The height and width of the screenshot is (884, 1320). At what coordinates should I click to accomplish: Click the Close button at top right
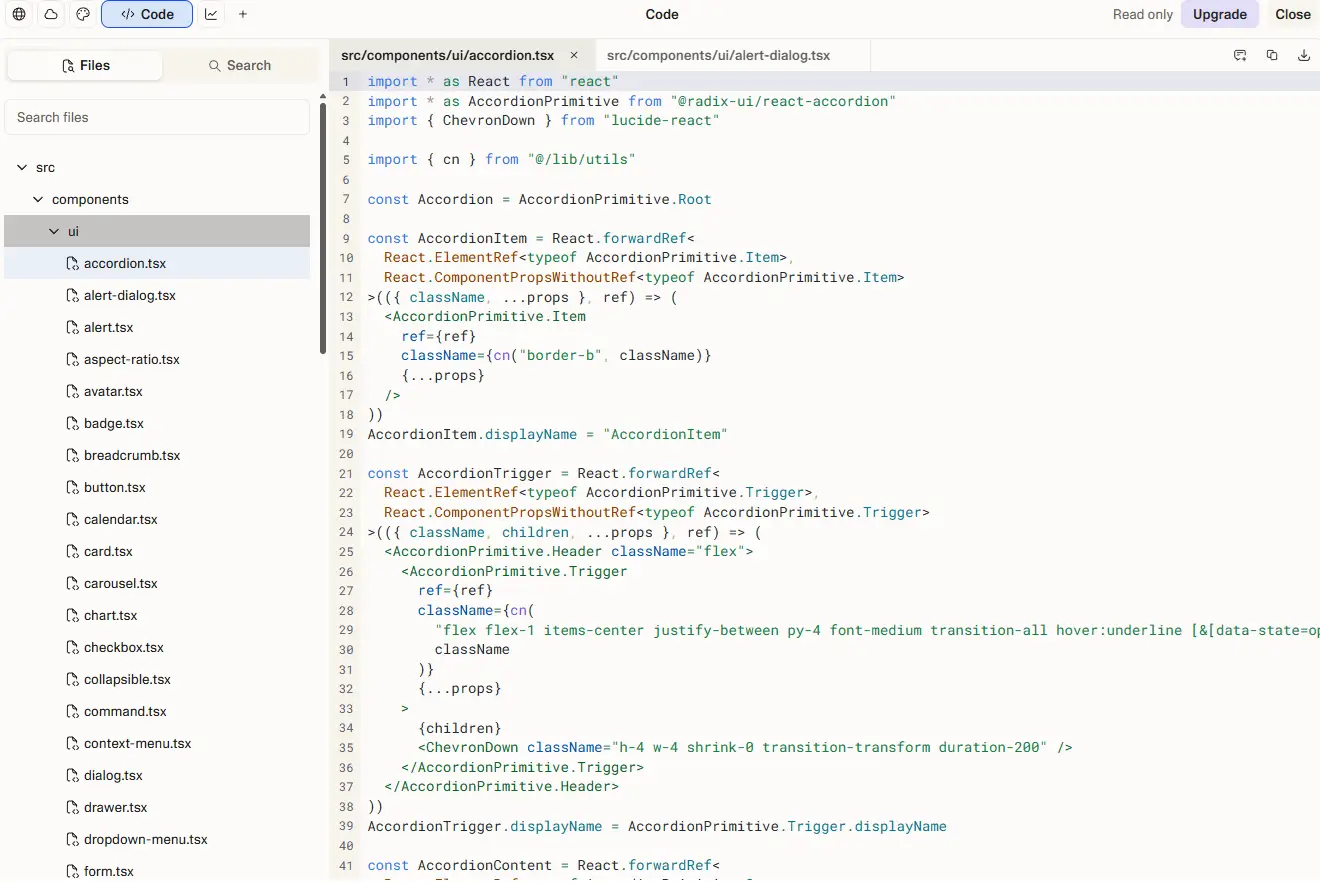[1292, 14]
